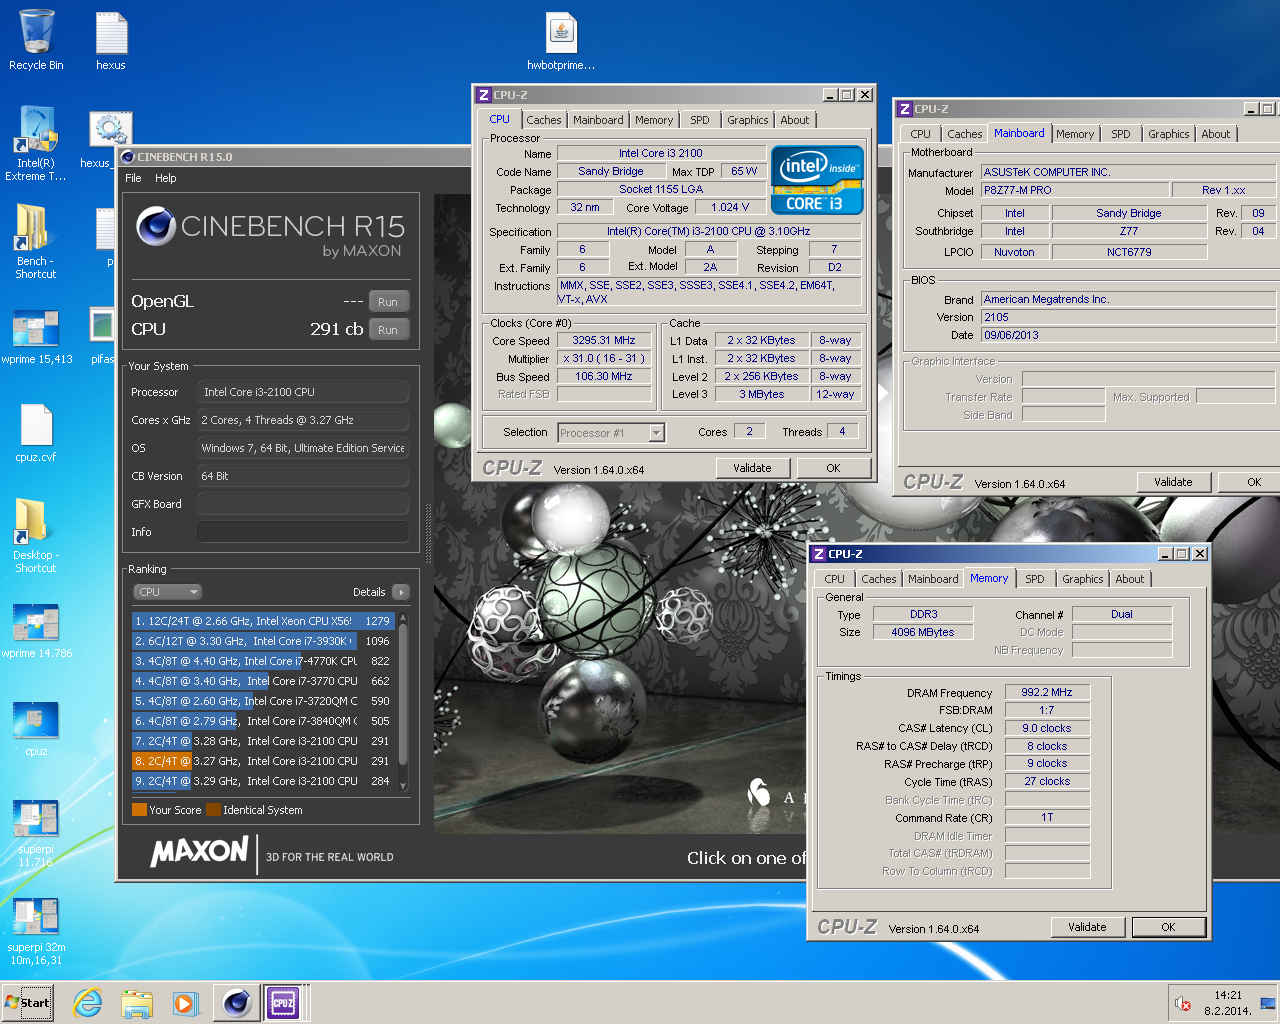
Task: Select ranking entry Core i7-4770K 822
Action: tap(263, 661)
